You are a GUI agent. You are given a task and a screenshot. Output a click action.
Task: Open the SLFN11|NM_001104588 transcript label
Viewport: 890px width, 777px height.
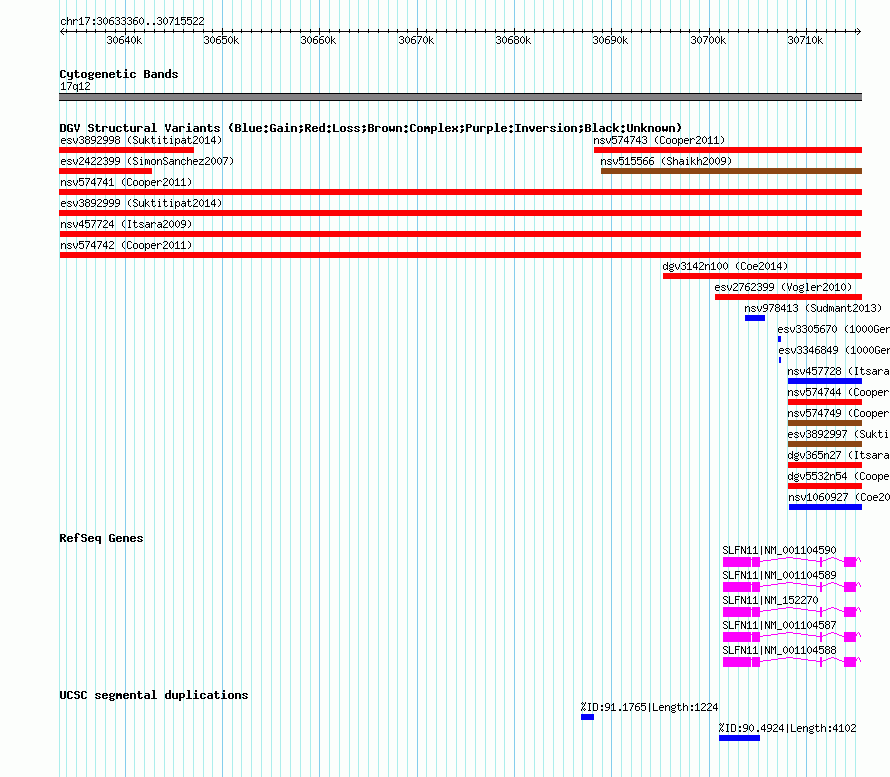point(779,650)
